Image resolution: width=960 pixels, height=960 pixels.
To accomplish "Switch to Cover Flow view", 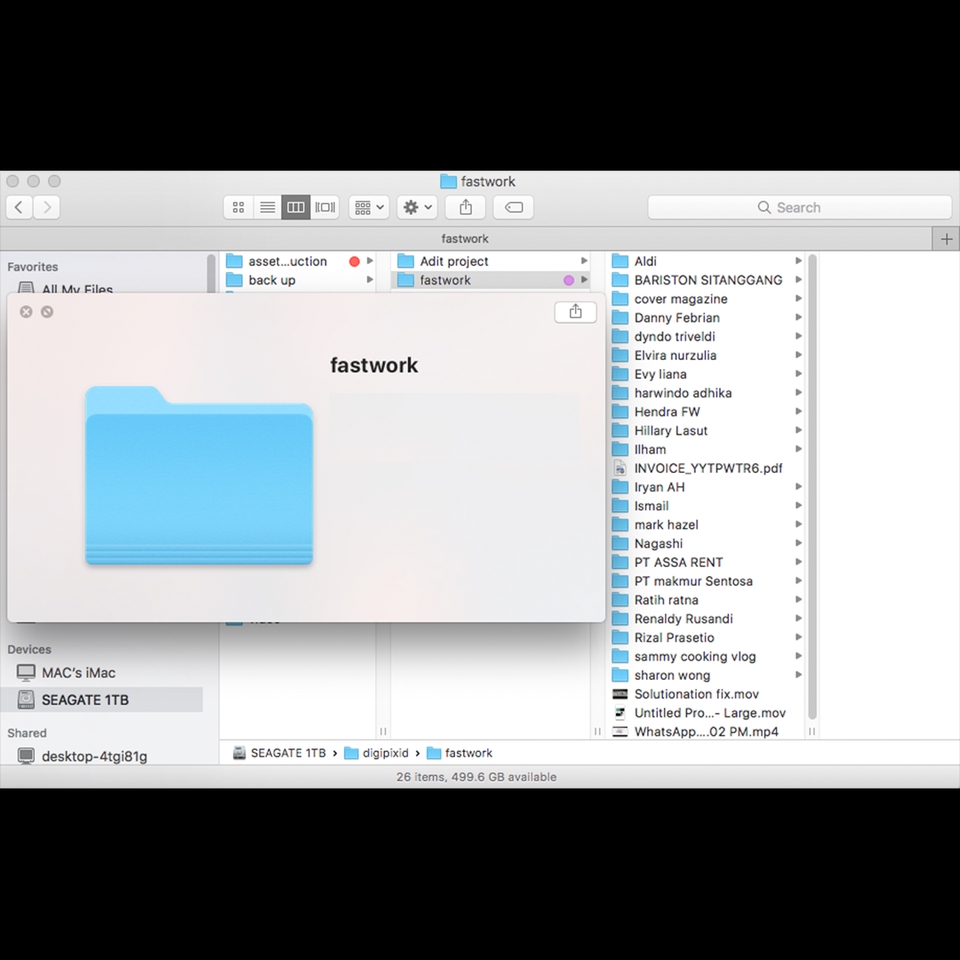I will [x=324, y=207].
